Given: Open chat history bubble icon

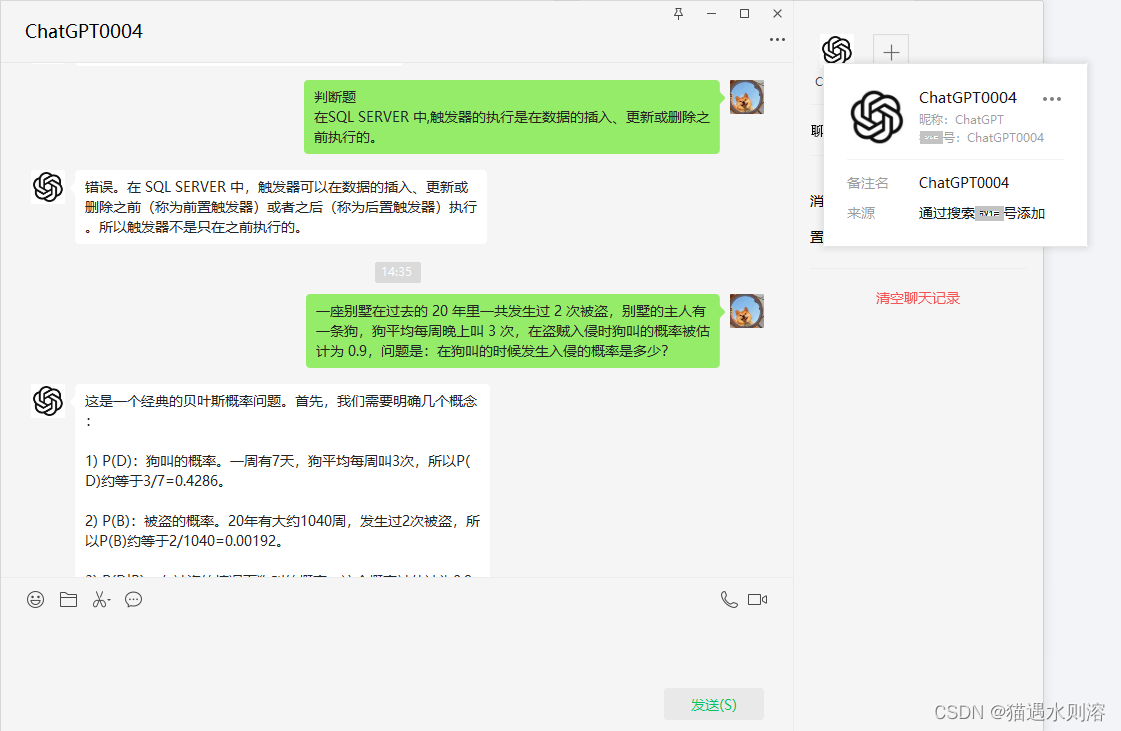Looking at the screenshot, I should (x=134, y=599).
